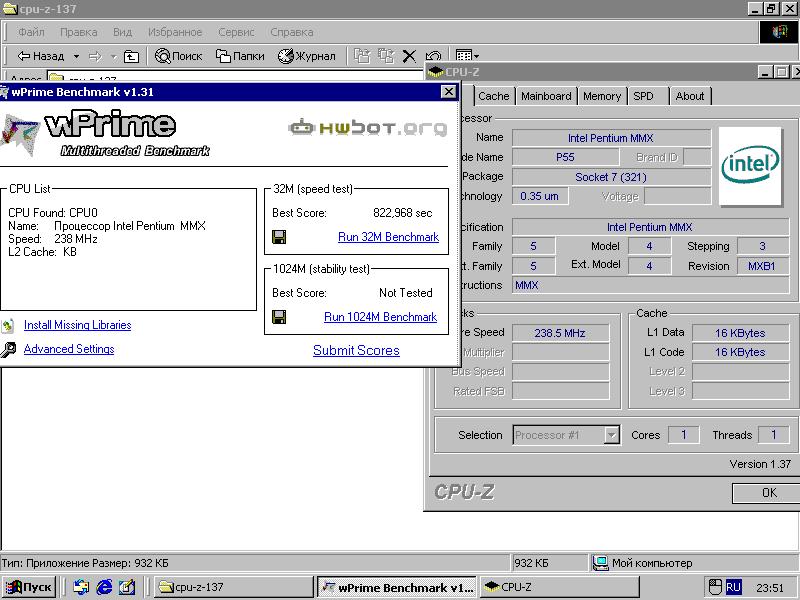Open the Правка menu
The image size is (800, 600).
coord(79,32)
